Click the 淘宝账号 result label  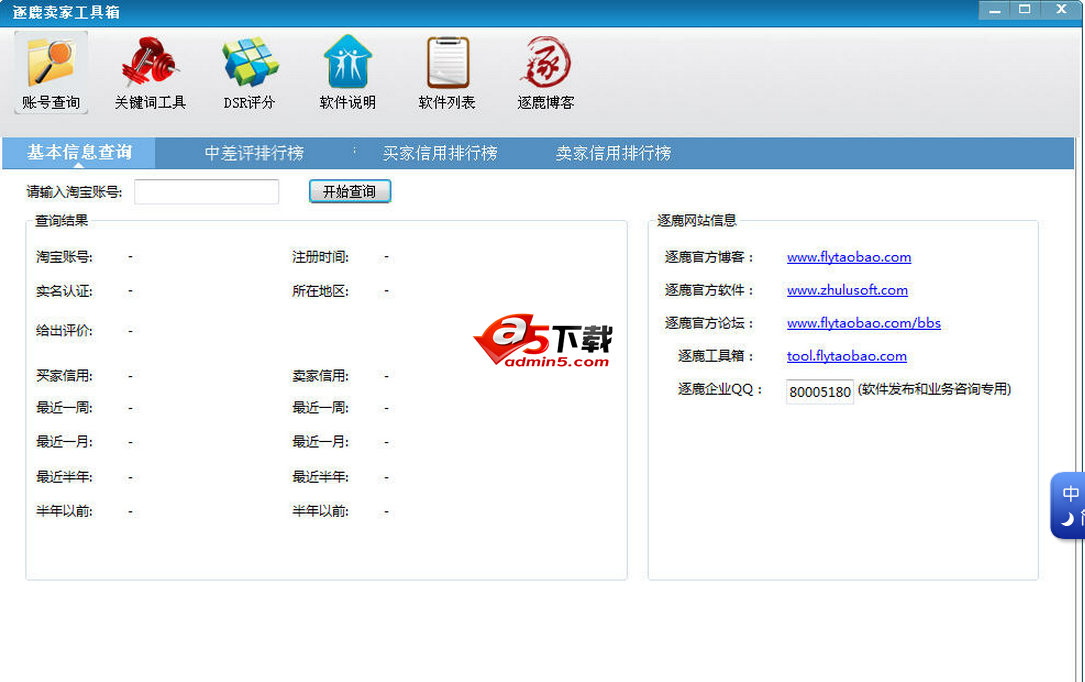[x=64, y=257]
